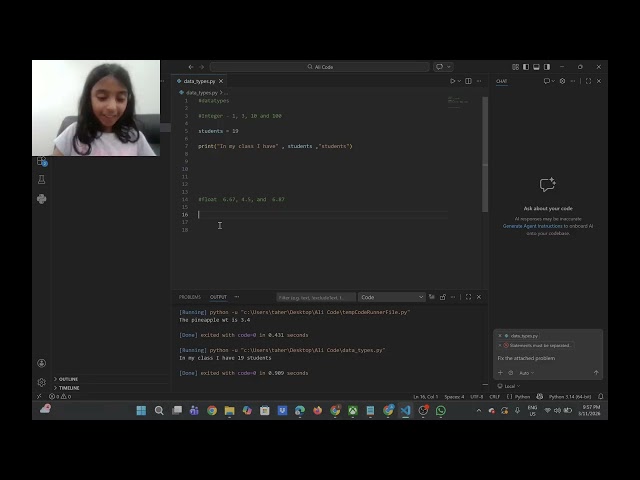
Task: Open the Generate Agent Instructions link
Action: [532, 226]
